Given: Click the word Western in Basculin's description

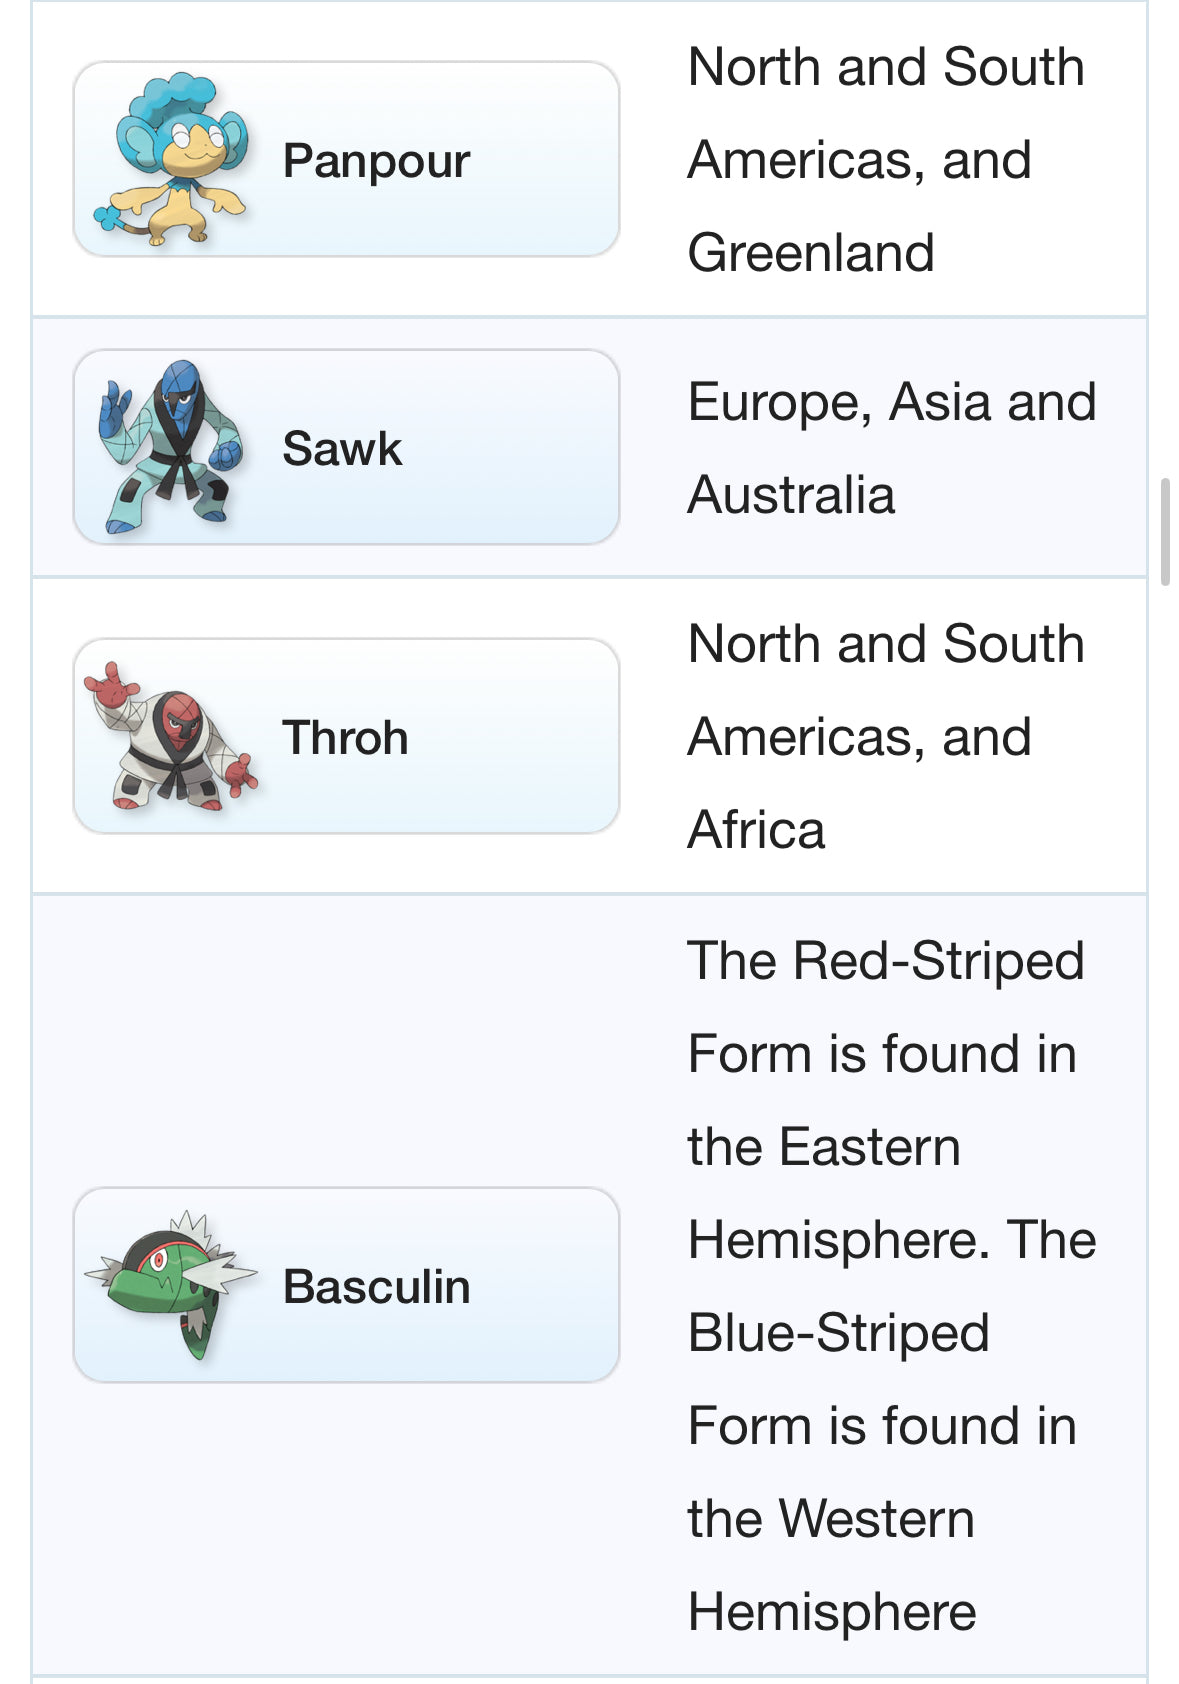Looking at the screenshot, I should tap(876, 1519).
